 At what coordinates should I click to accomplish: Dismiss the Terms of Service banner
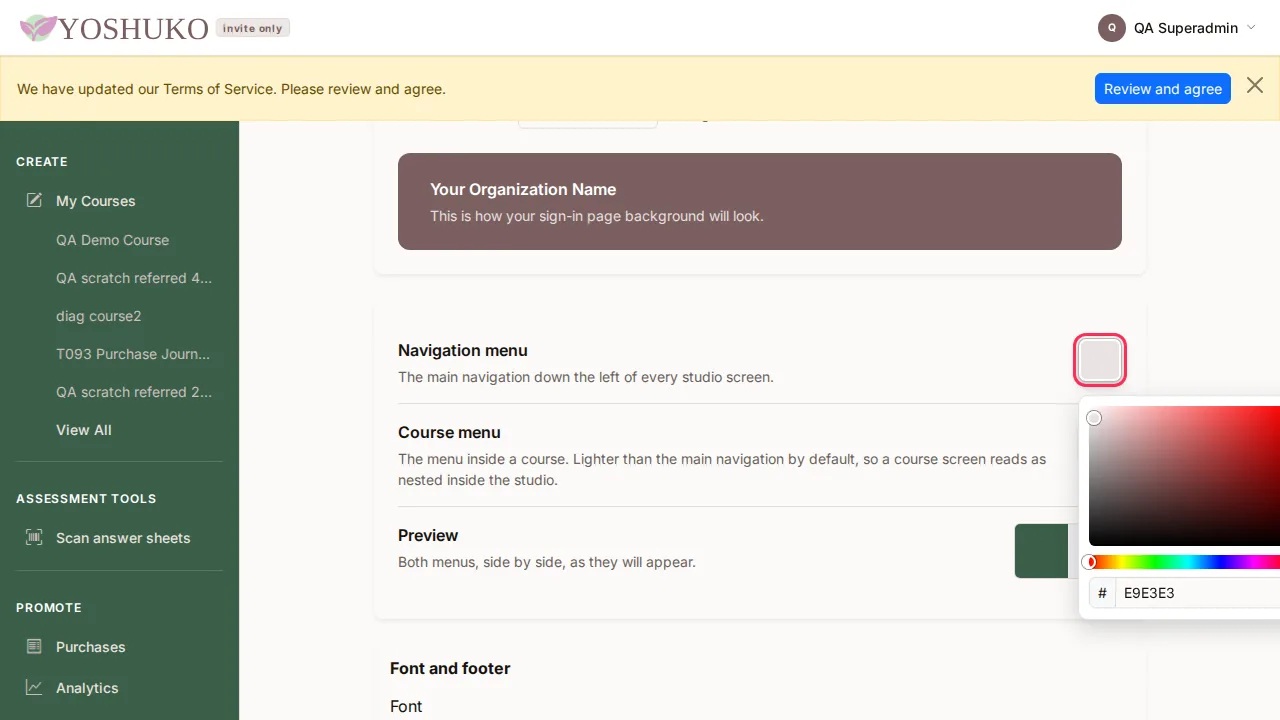tap(1255, 86)
